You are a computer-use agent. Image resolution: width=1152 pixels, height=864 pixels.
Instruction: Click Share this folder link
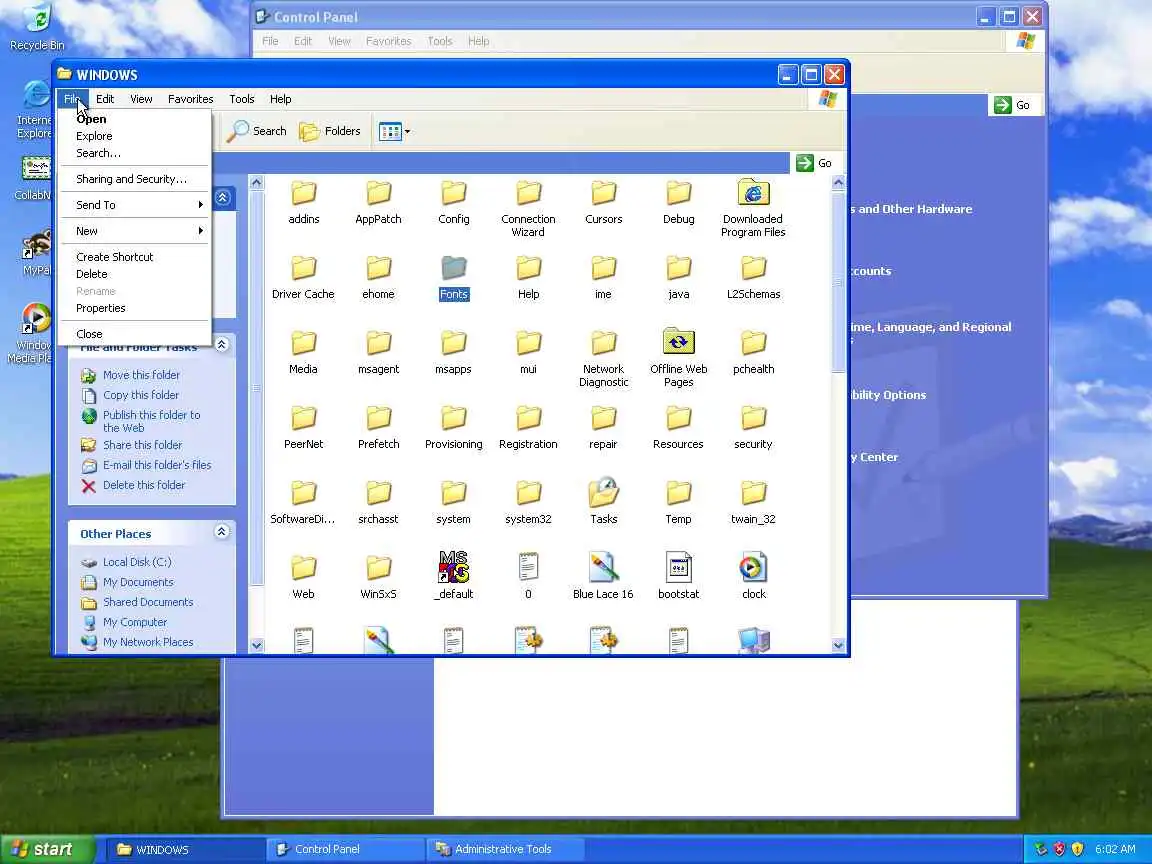pos(143,444)
